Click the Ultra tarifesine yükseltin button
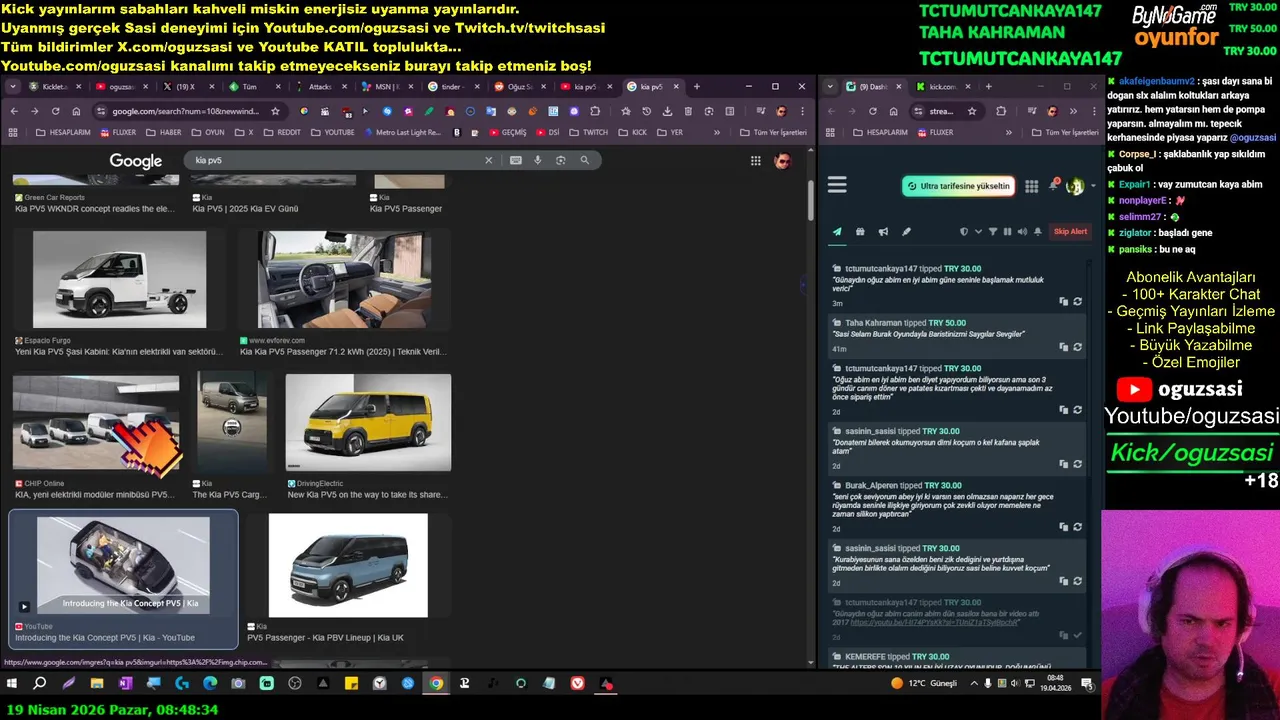 pyautogui.click(x=959, y=186)
